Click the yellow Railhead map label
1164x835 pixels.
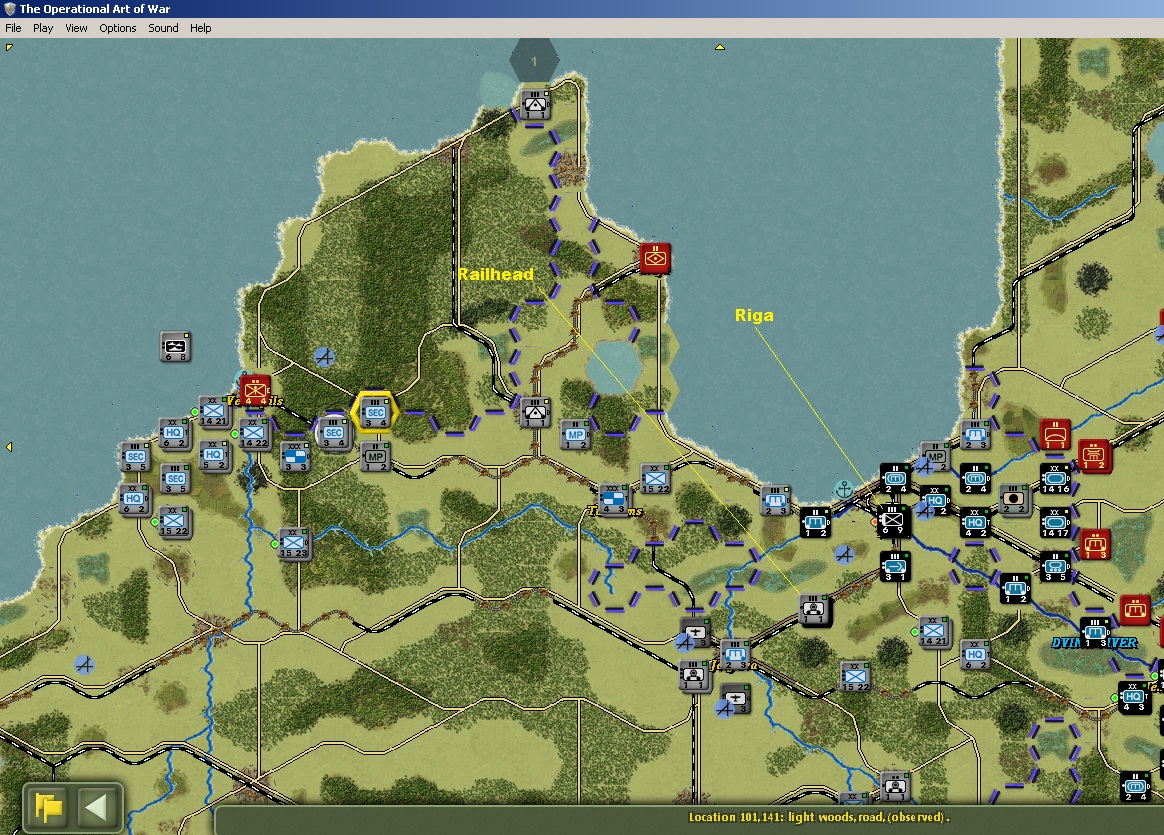[x=496, y=274]
